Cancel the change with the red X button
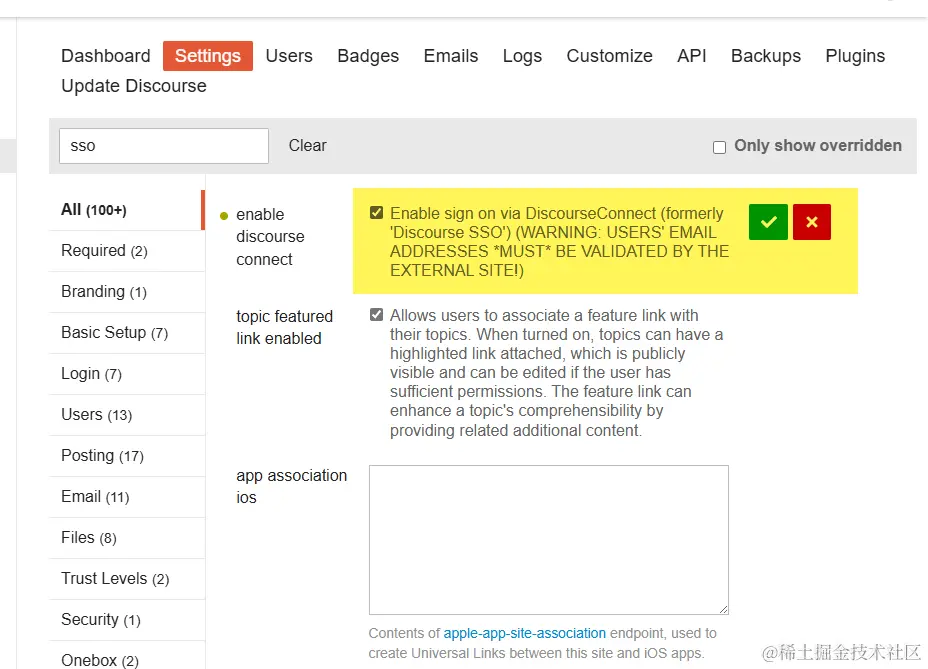The image size is (928, 669). [x=811, y=222]
